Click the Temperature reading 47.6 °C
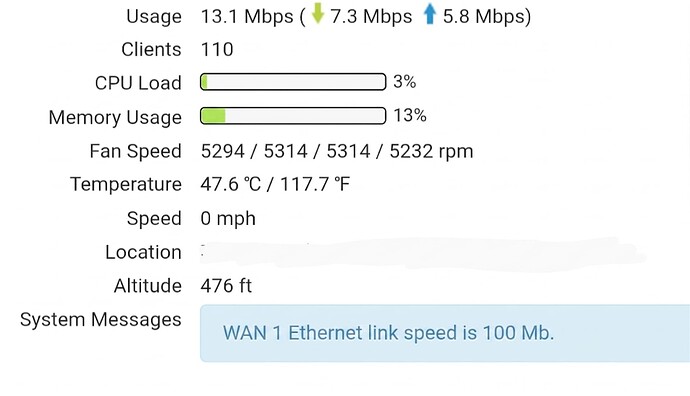 tap(231, 184)
